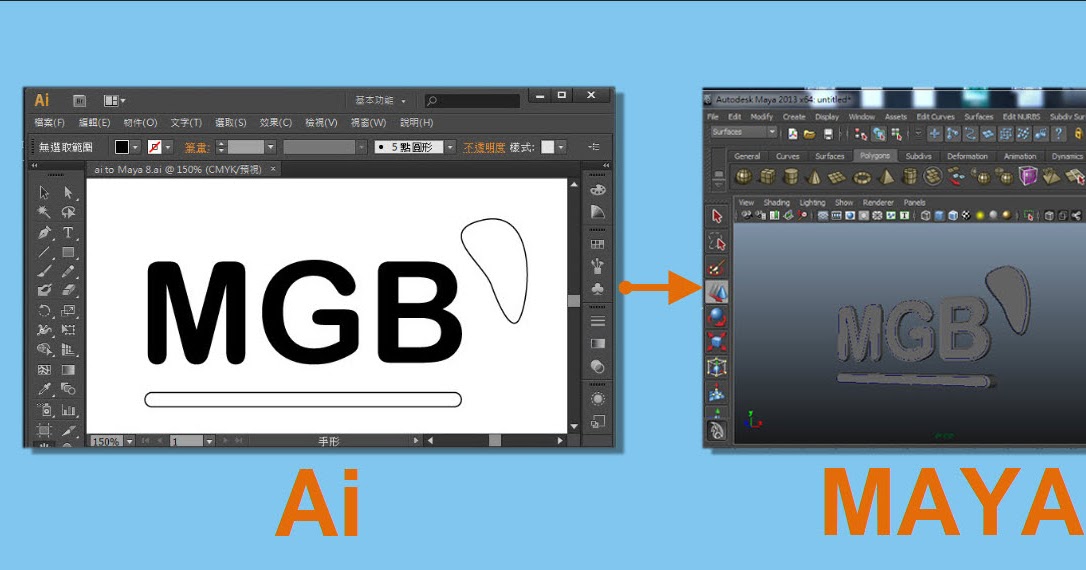Toggle textured display checker icon in Maya

pos(966,216)
